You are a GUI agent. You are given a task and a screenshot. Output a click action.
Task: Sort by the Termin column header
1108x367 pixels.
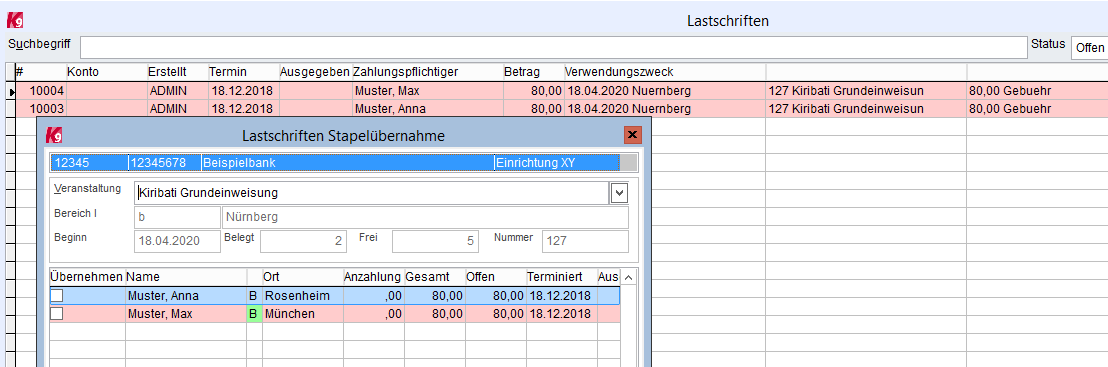[243, 71]
